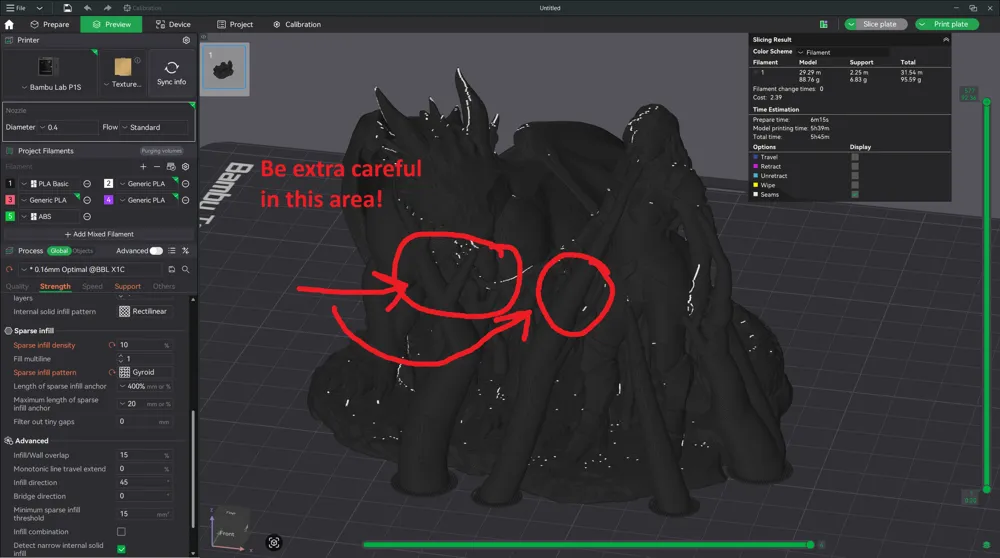Screen dimensions: 1000x558
Task: Click the vertical layer slider top handle
Action: 987,101
